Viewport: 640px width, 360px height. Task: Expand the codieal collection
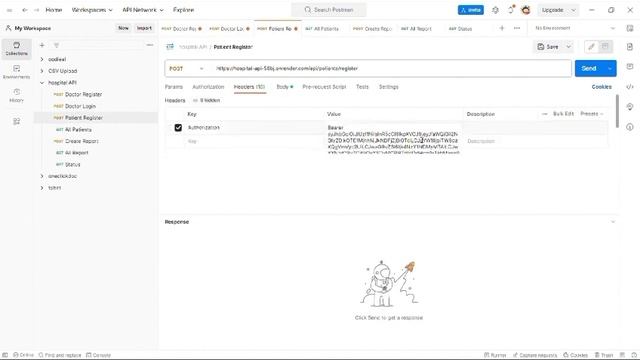tap(42, 59)
